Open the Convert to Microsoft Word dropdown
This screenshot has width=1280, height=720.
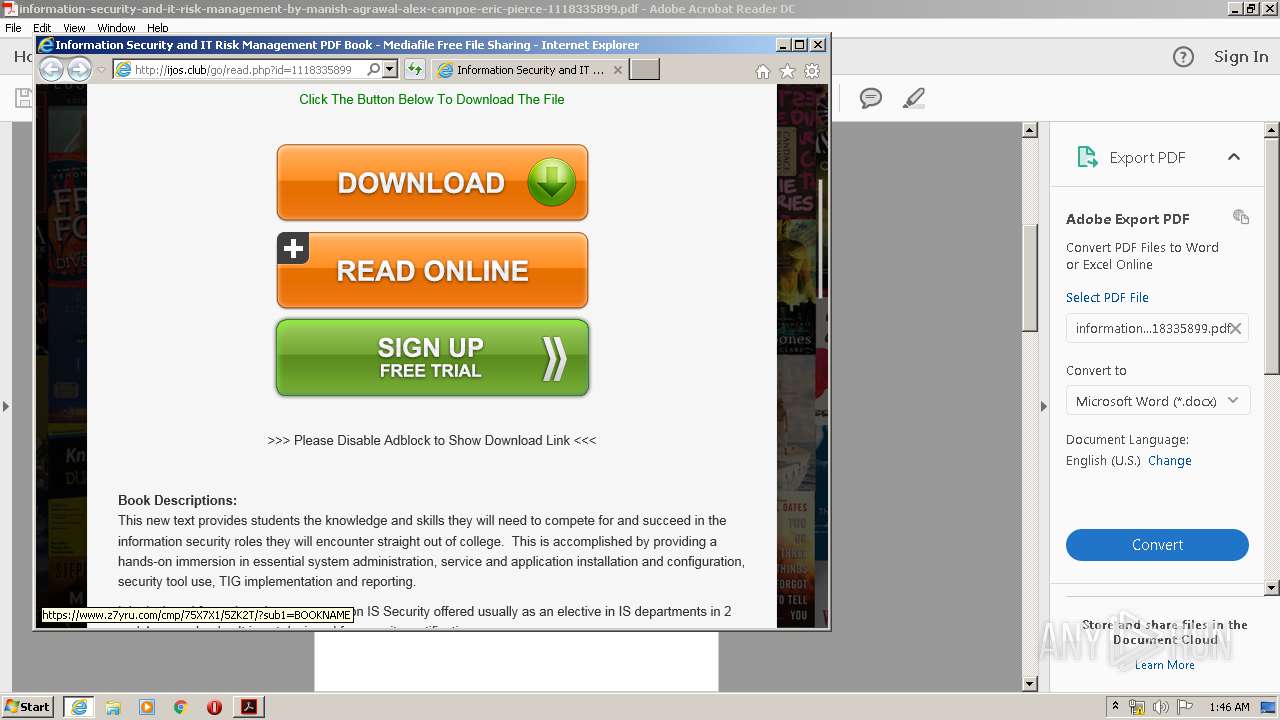pyautogui.click(x=1157, y=401)
